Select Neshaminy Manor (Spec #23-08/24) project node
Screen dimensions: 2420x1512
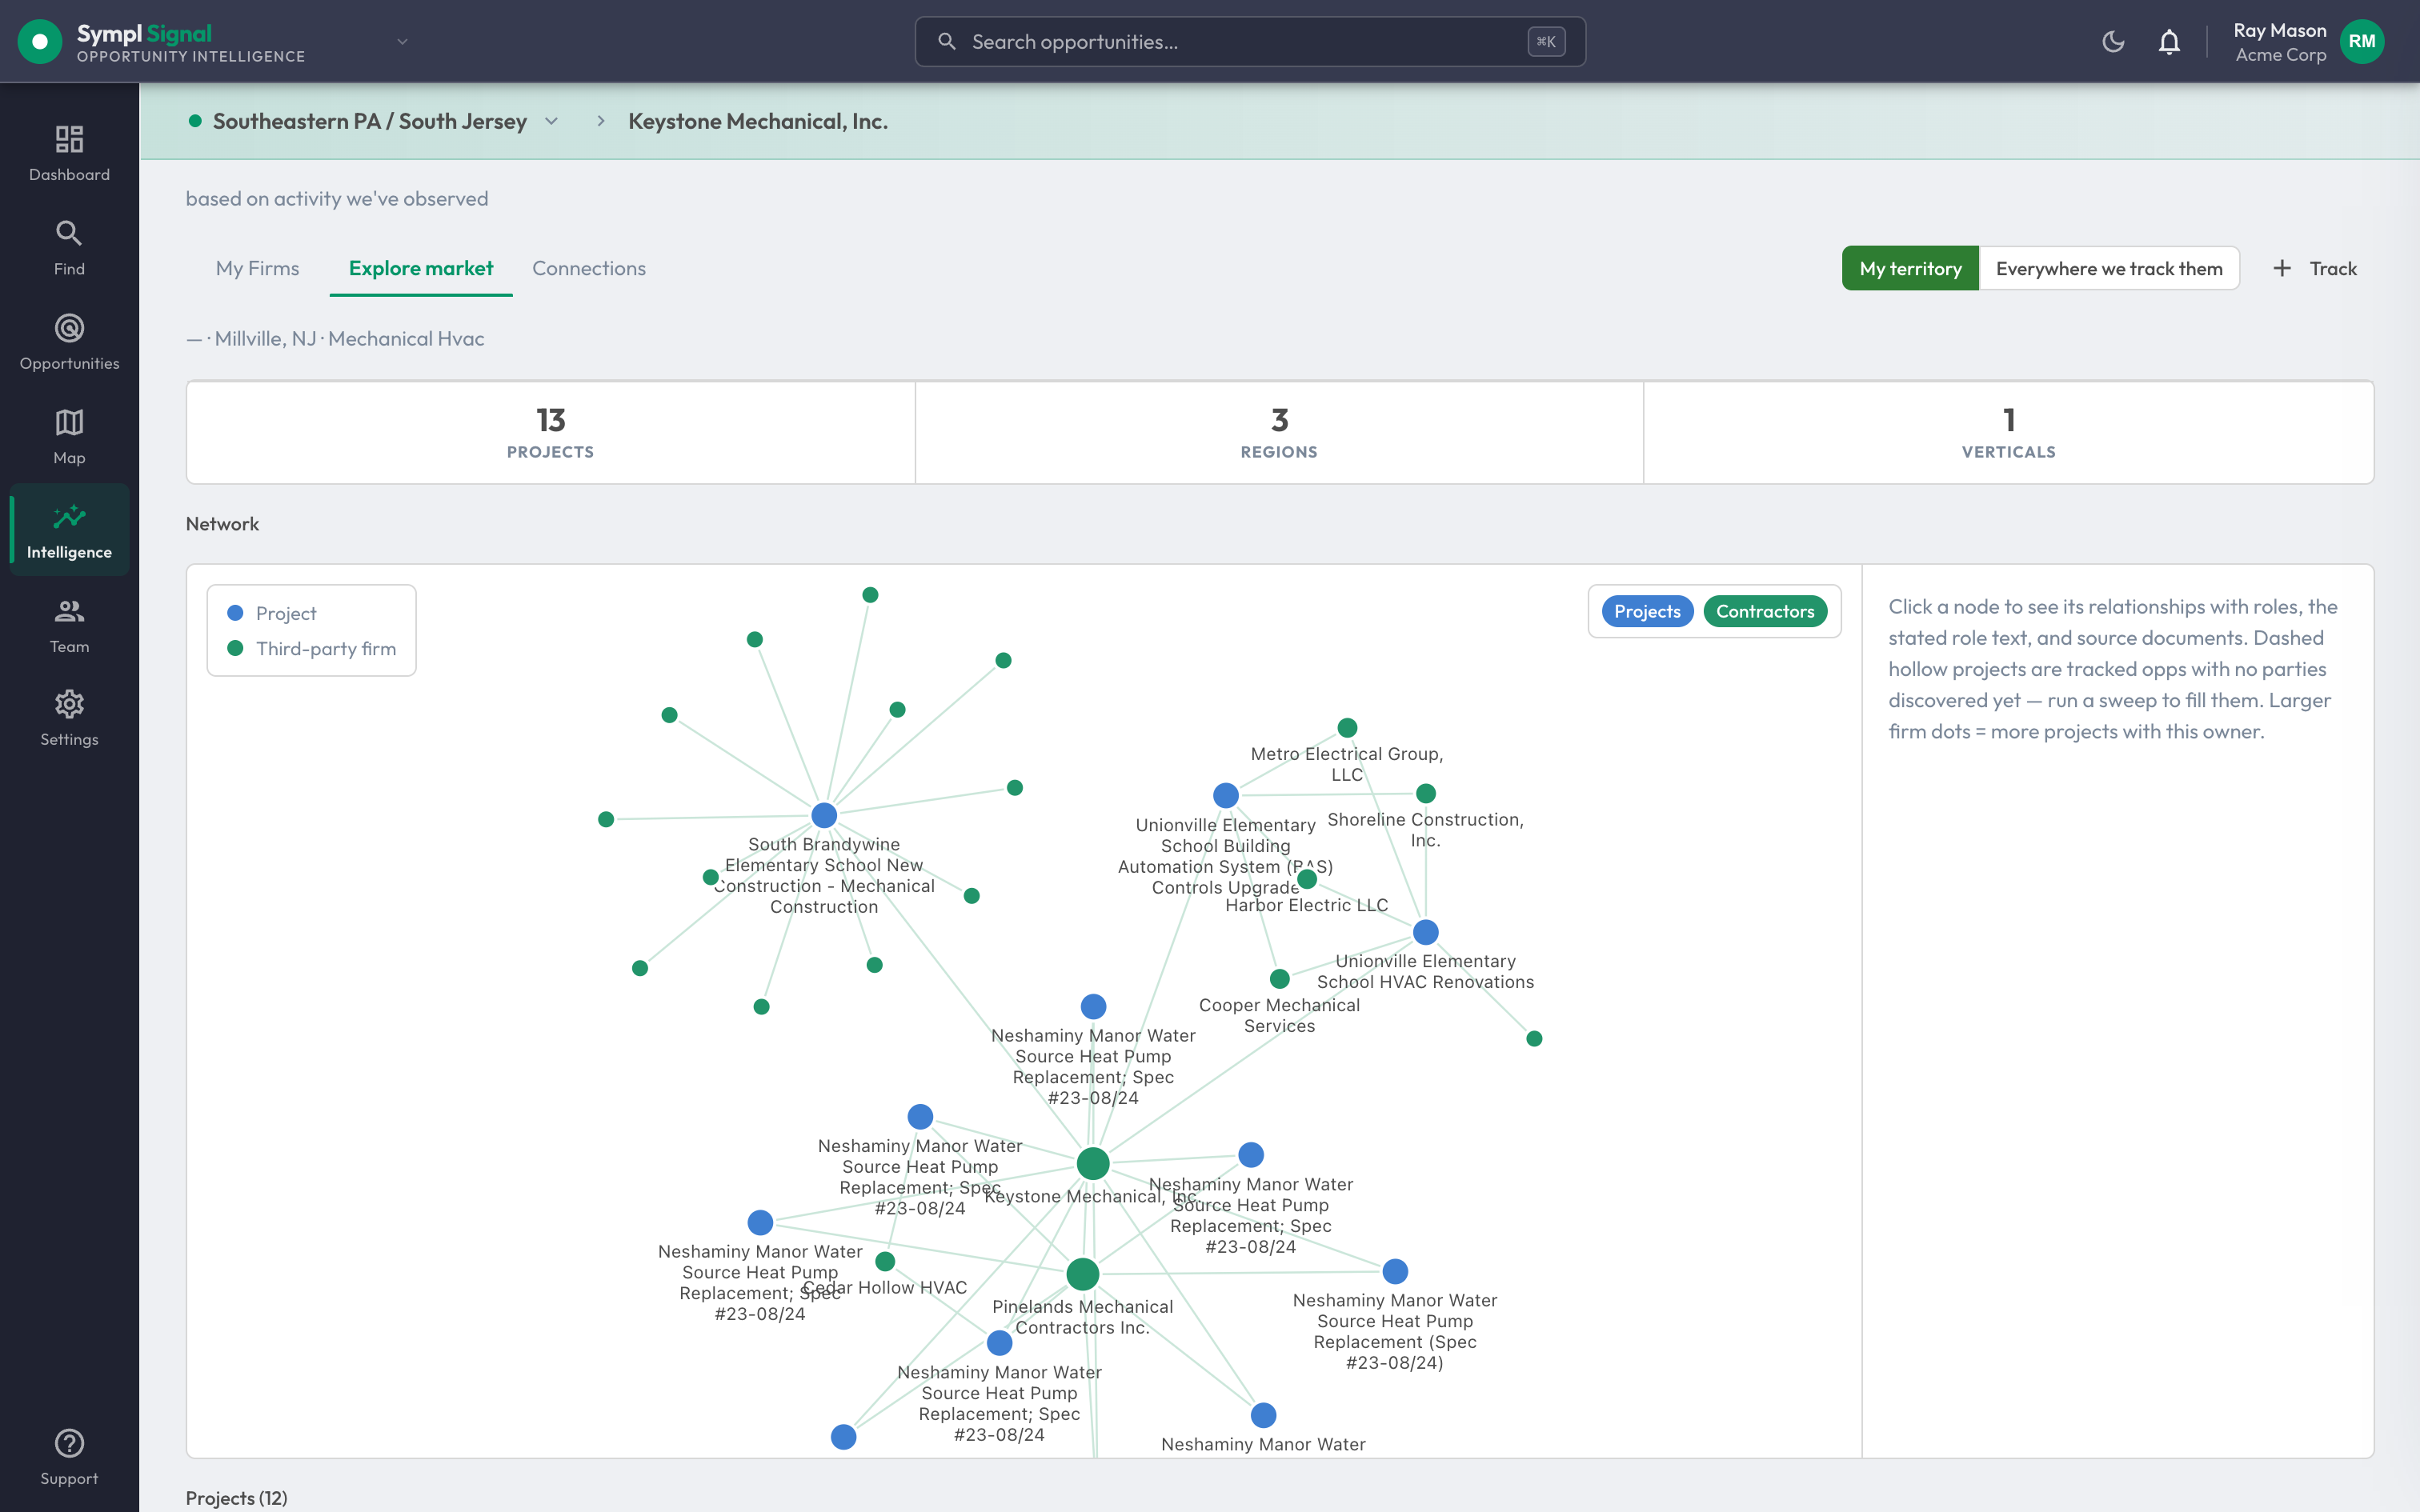[1395, 1271]
